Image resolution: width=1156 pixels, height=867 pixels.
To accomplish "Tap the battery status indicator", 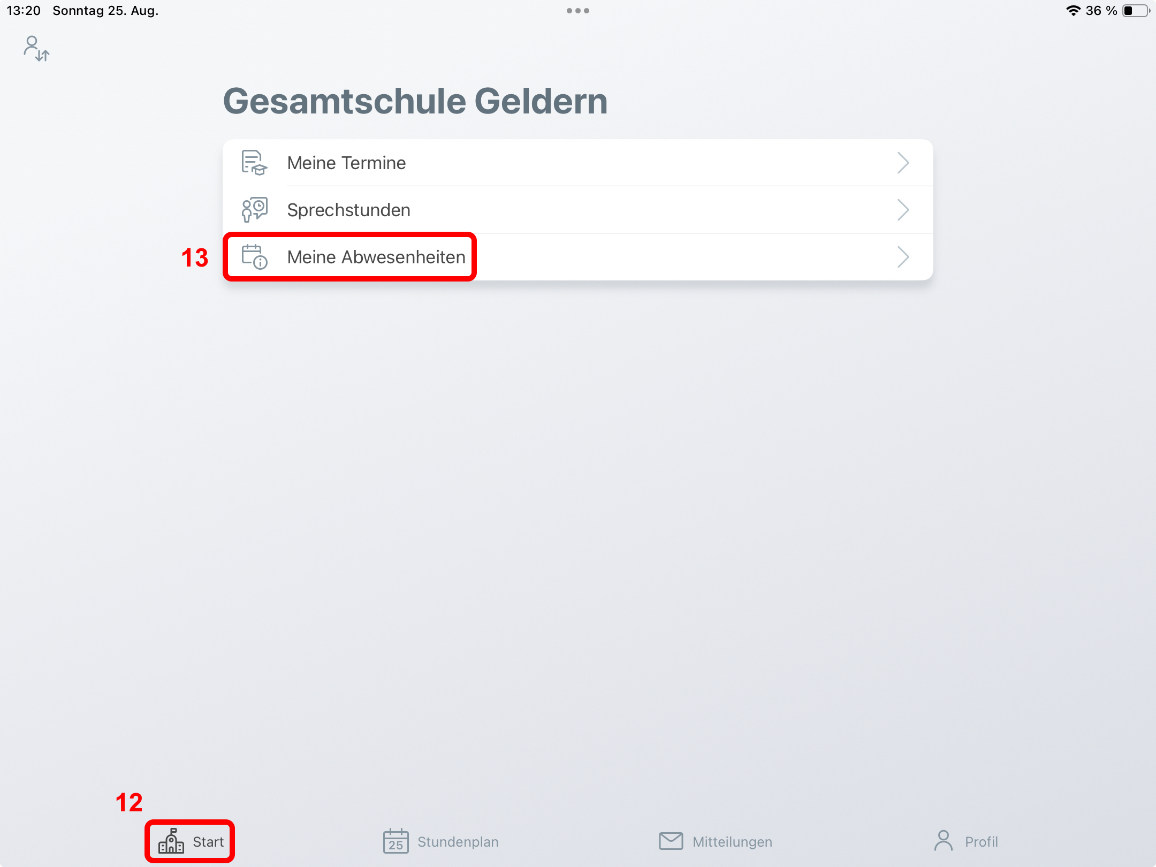I will coord(1135,10).
